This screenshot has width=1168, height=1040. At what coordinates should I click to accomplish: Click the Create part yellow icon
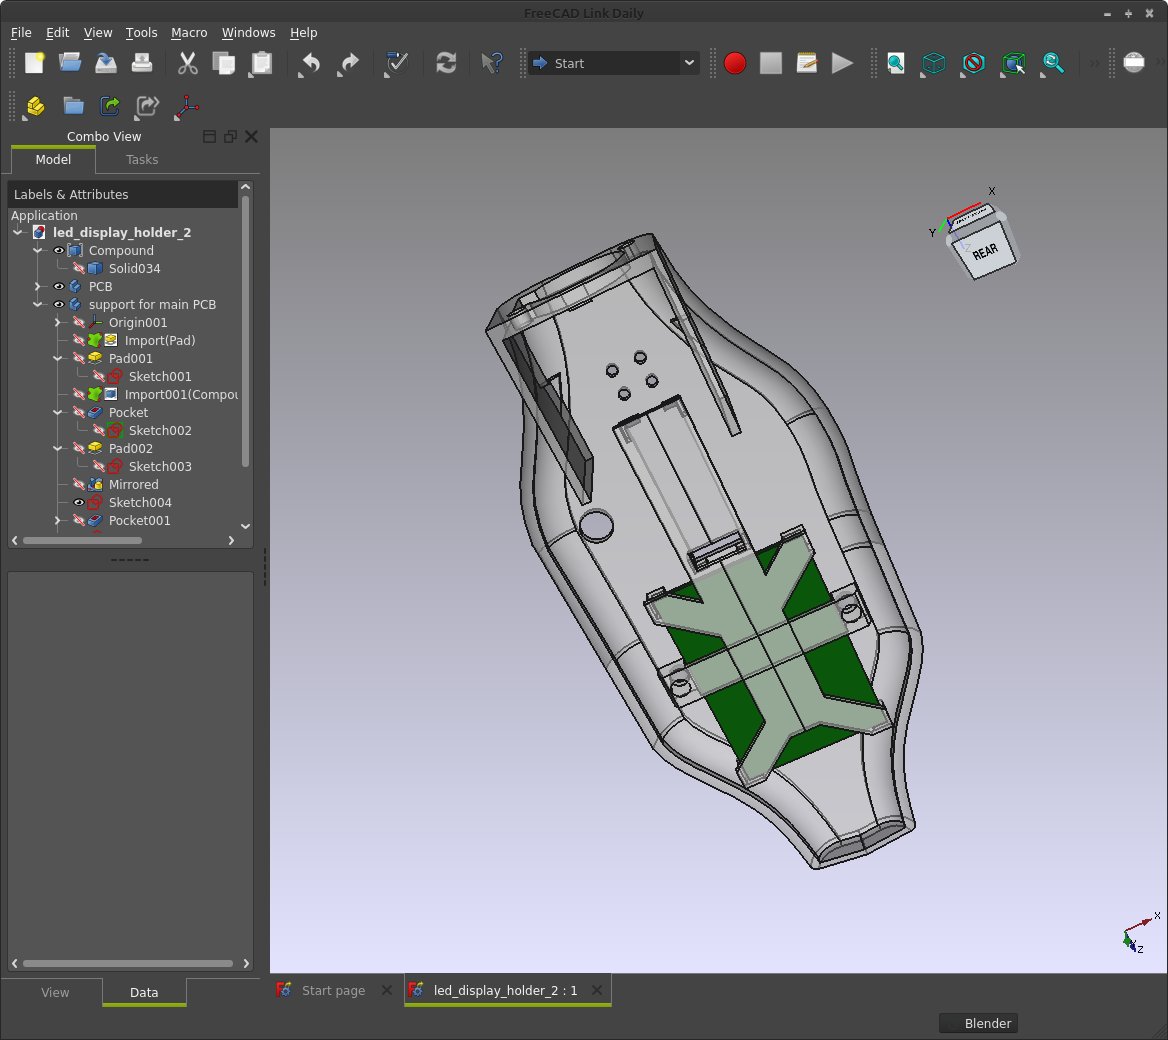tap(34, 107)
